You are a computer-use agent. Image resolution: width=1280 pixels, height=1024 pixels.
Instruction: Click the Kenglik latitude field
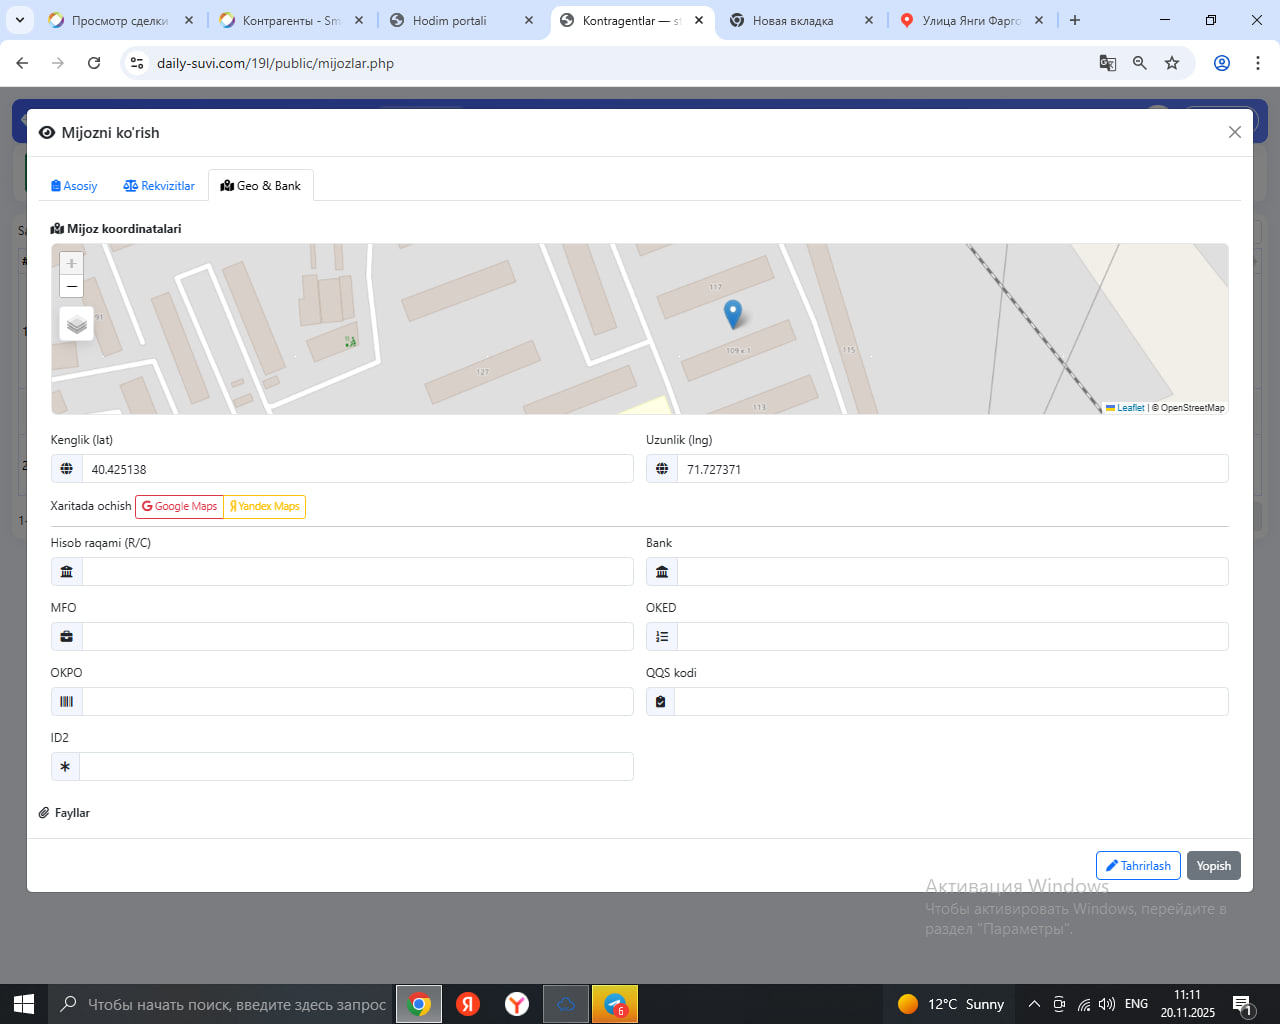pos(357,469)
